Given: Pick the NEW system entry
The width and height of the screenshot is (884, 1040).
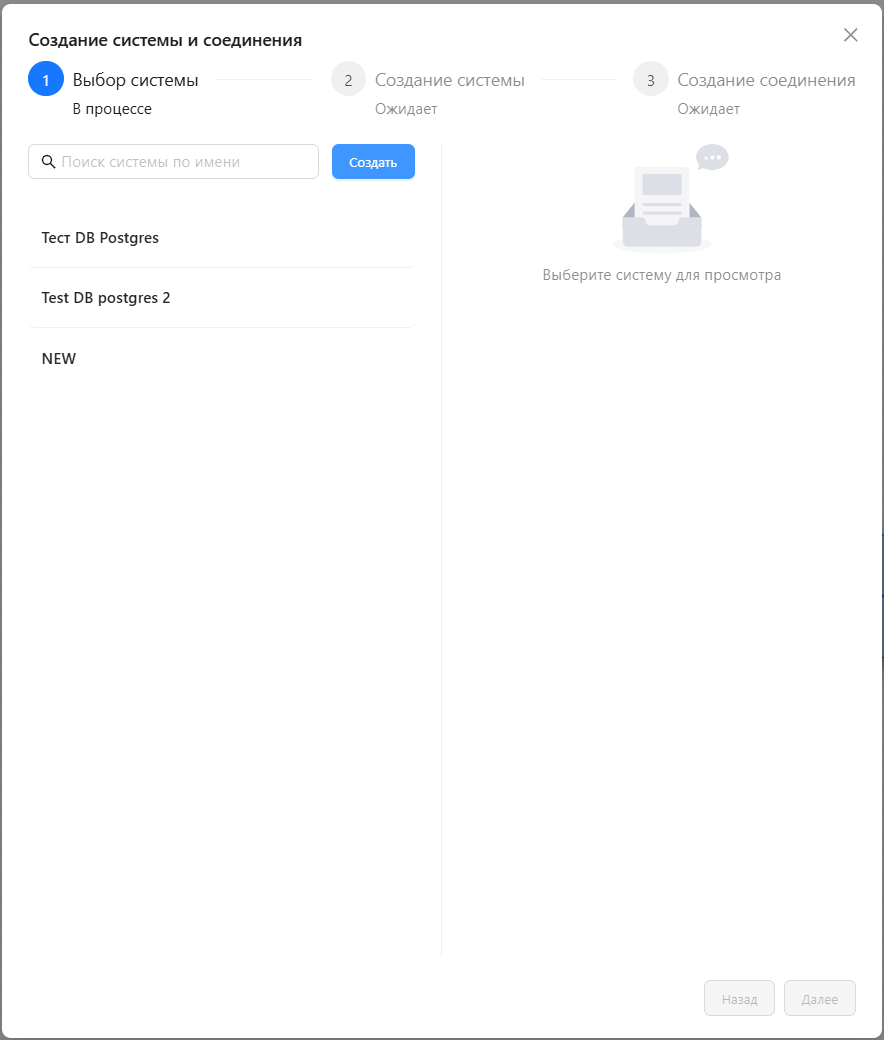Looking at the screenshot, I should [x=221, y=358].
